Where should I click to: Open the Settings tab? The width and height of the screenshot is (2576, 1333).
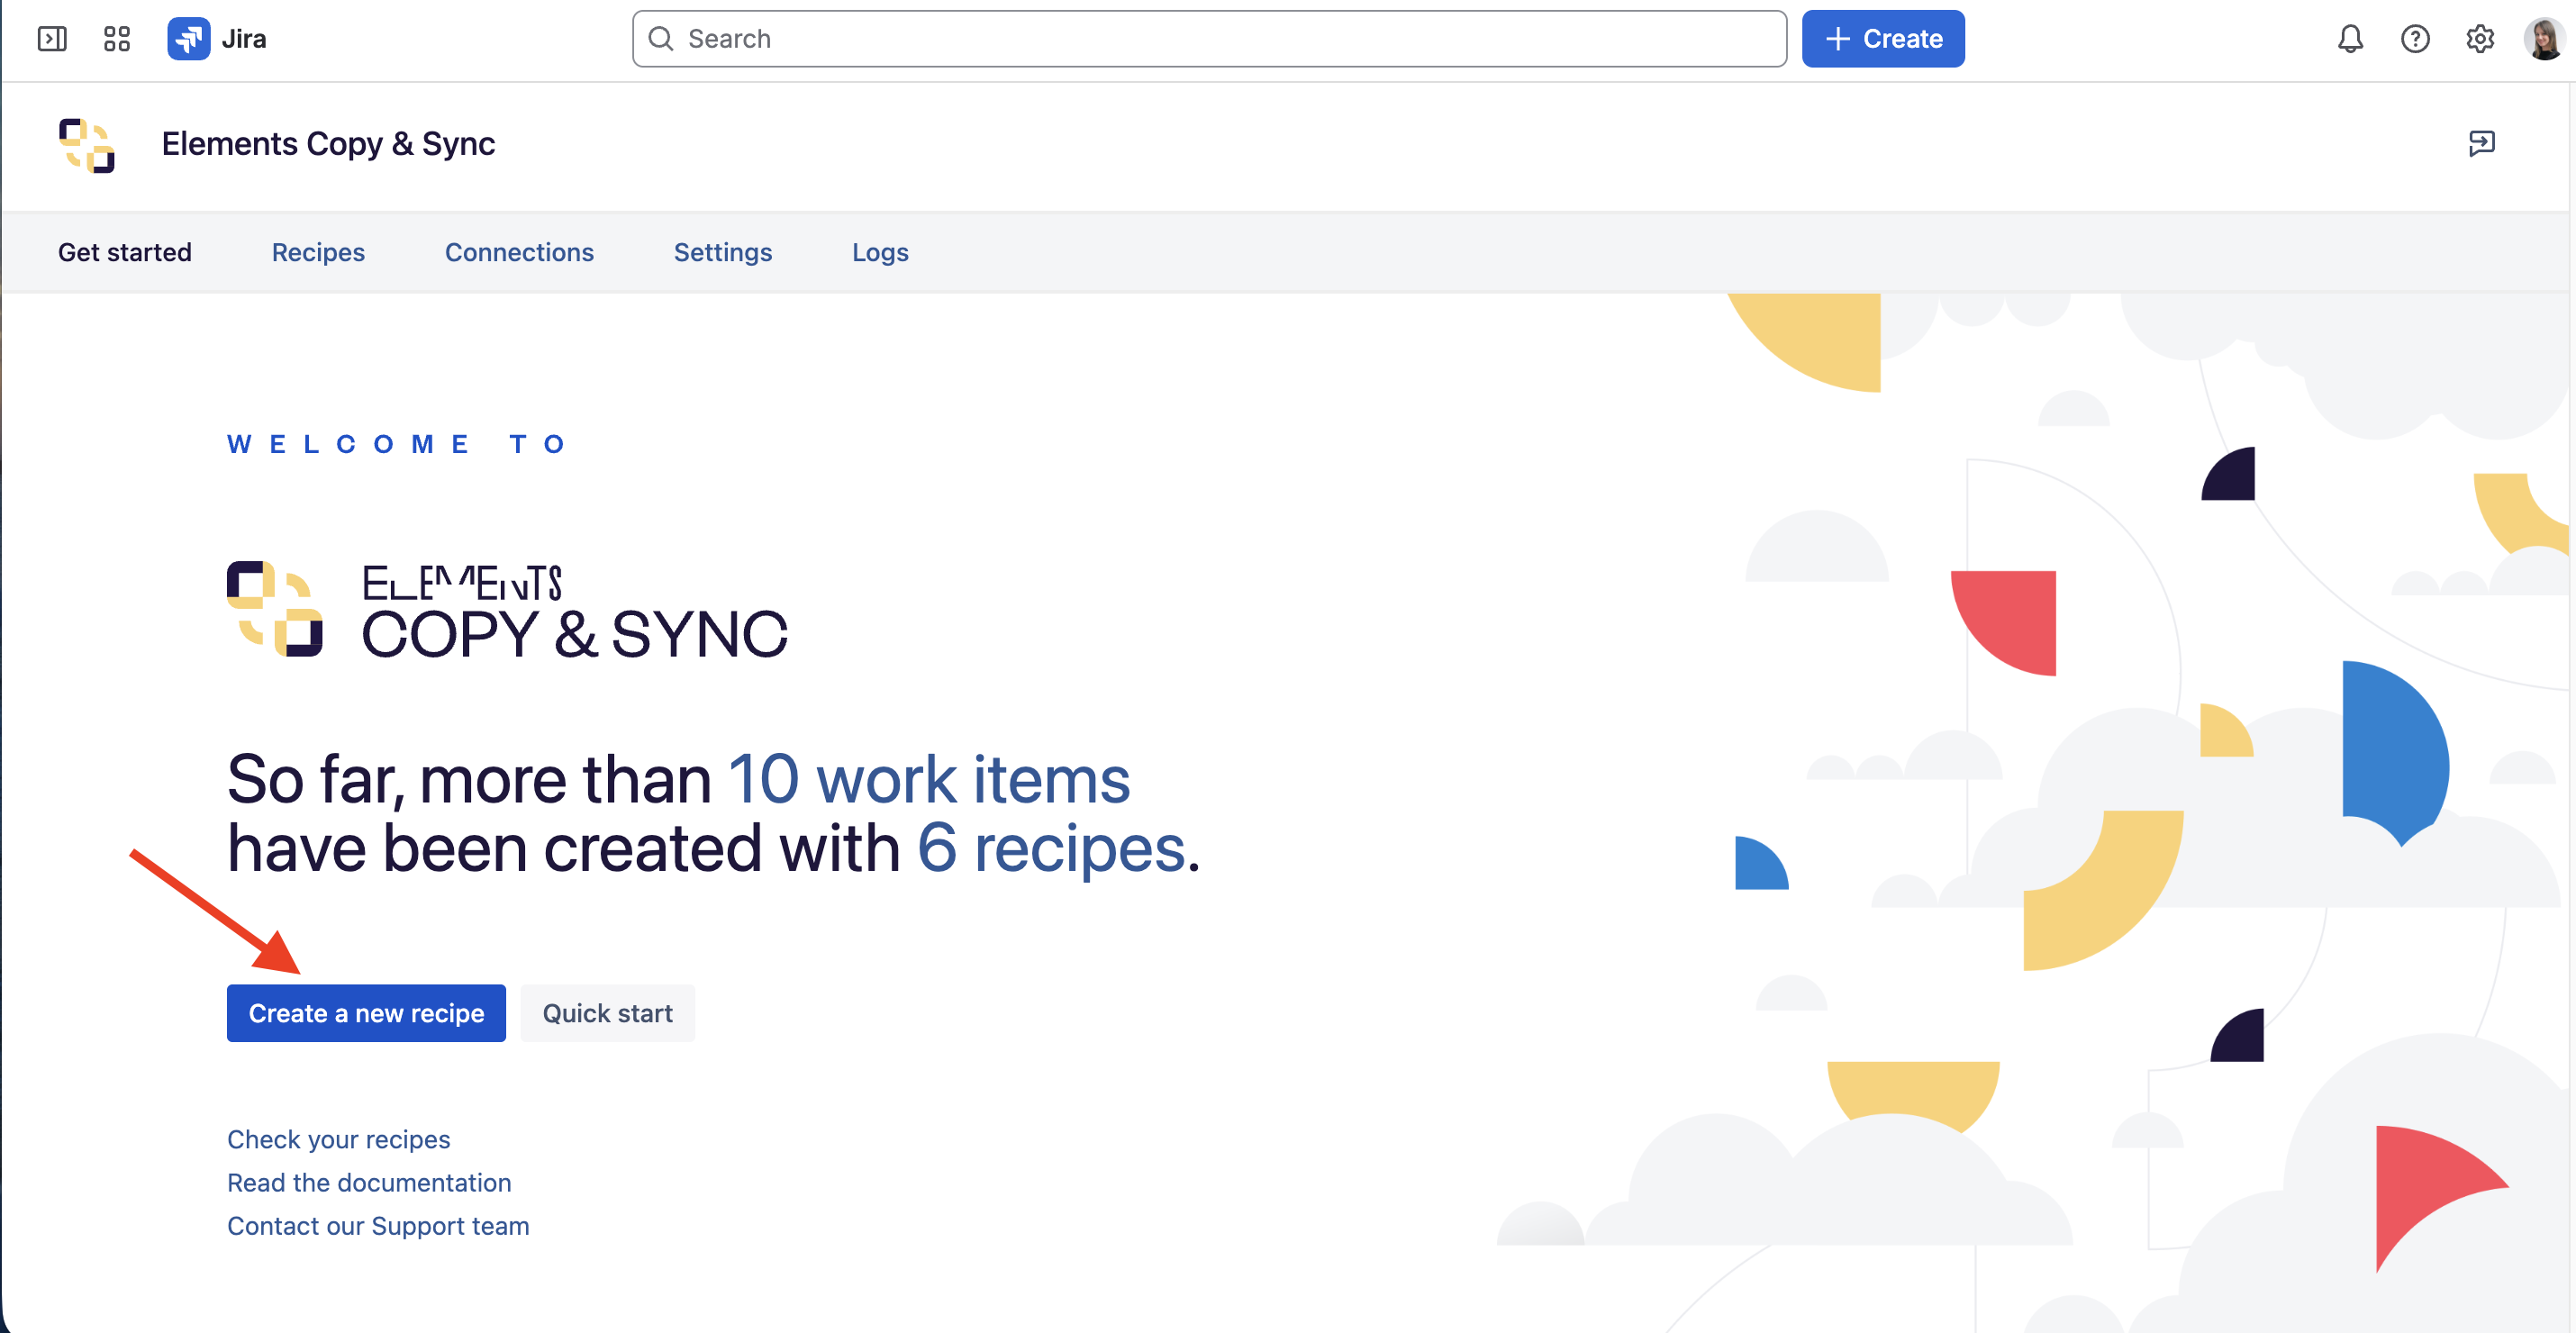point(723,252)
